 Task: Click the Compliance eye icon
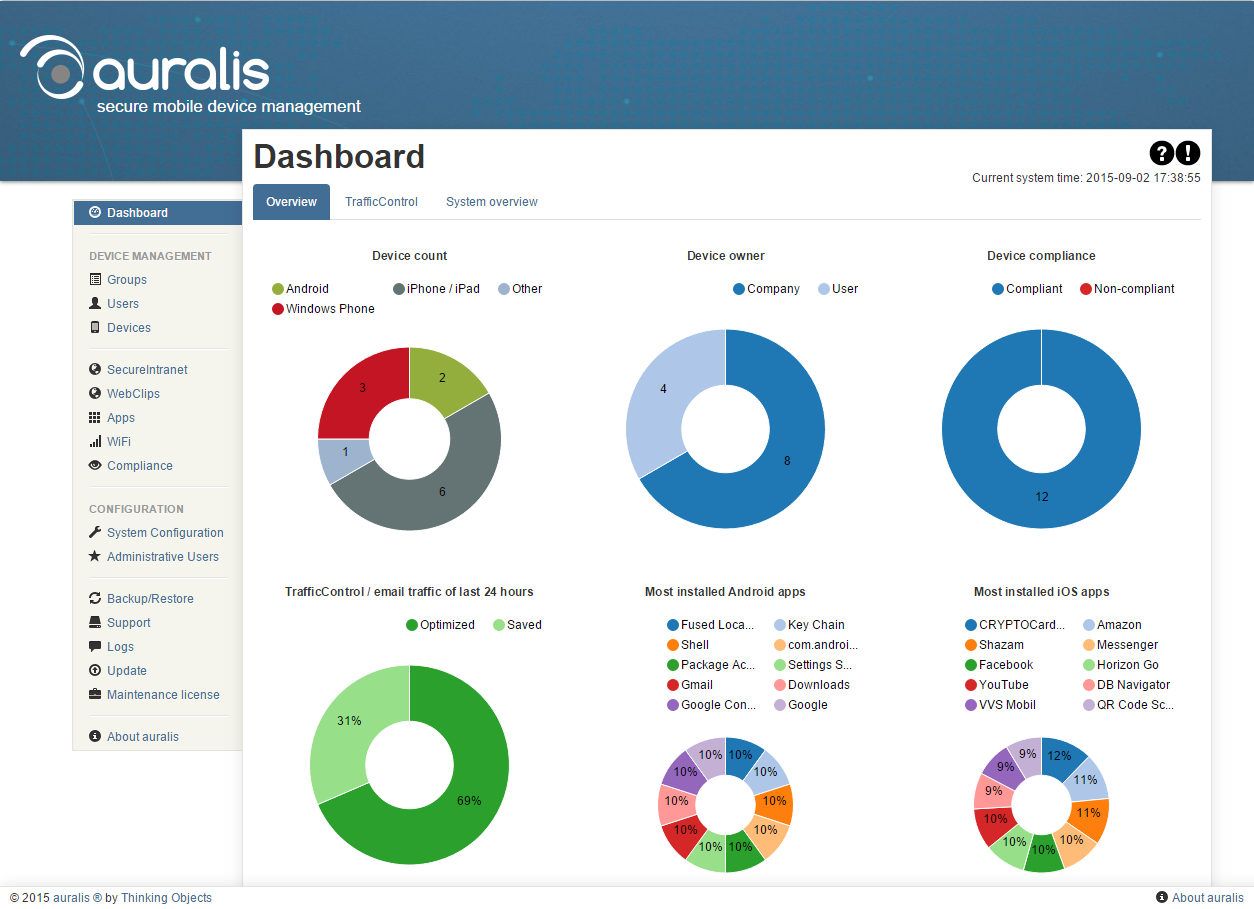click(95, 466)
